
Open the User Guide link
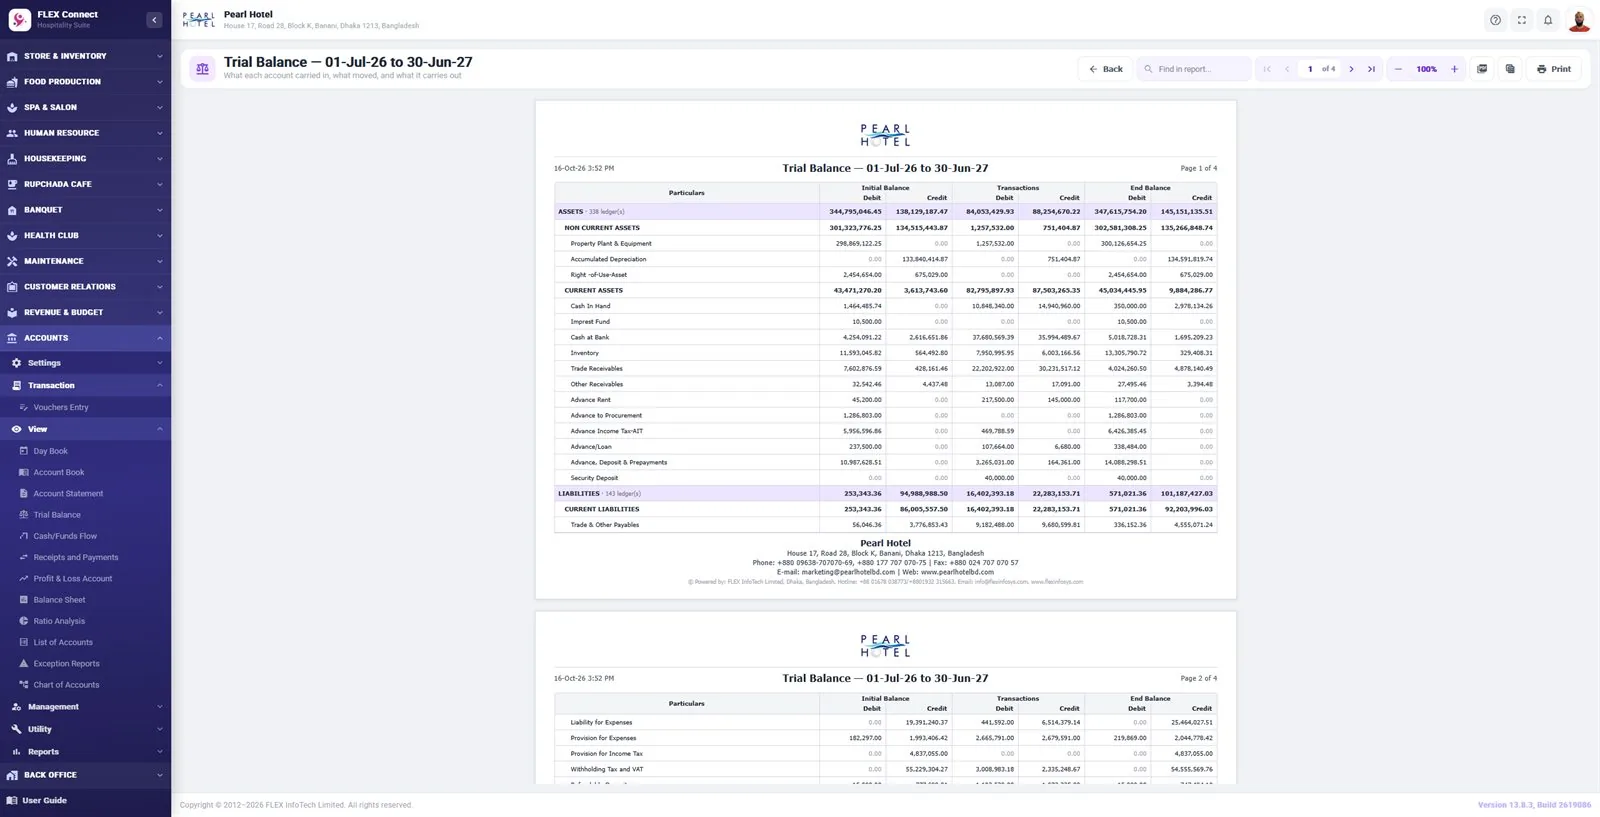[45, 801]
